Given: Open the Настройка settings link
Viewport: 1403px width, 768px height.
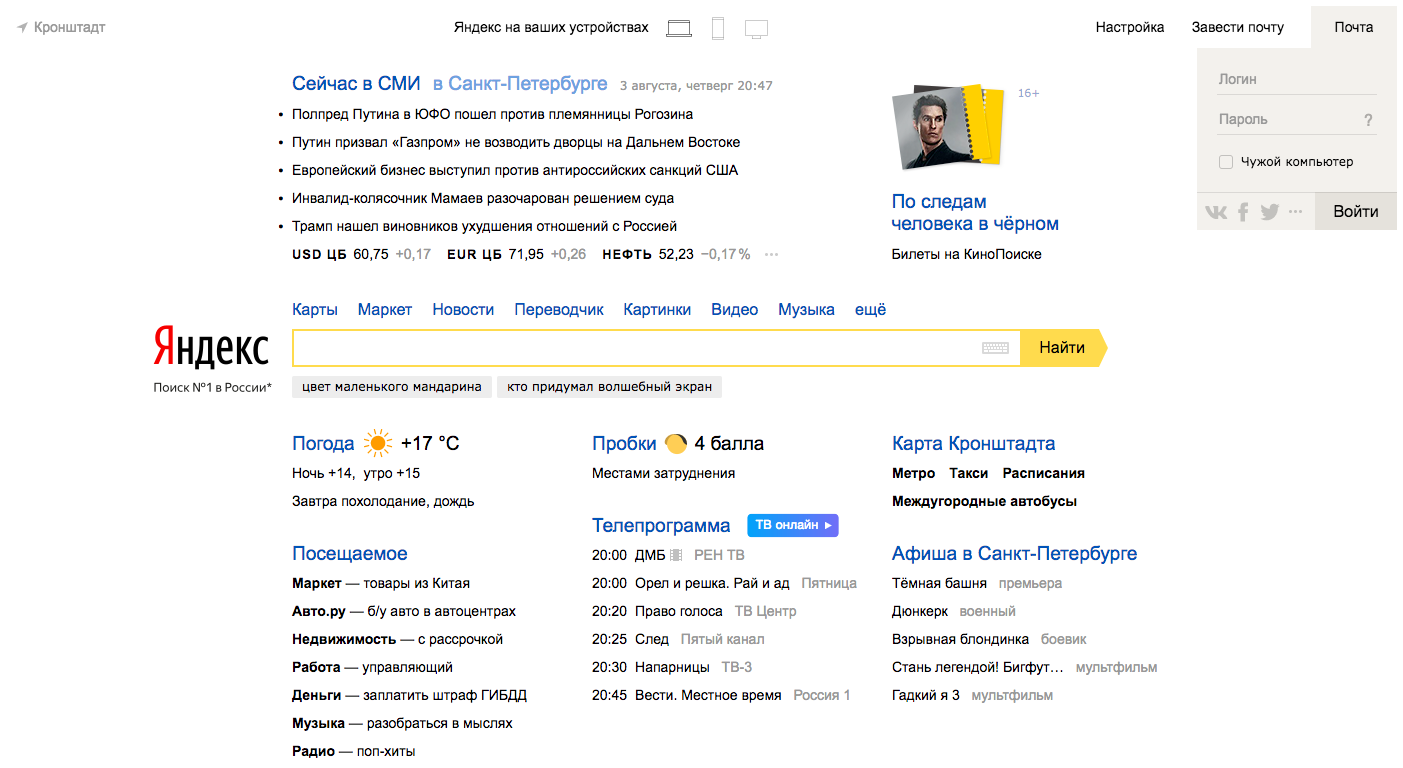Looking at the screenshot, I should (x=1130, y=27).
